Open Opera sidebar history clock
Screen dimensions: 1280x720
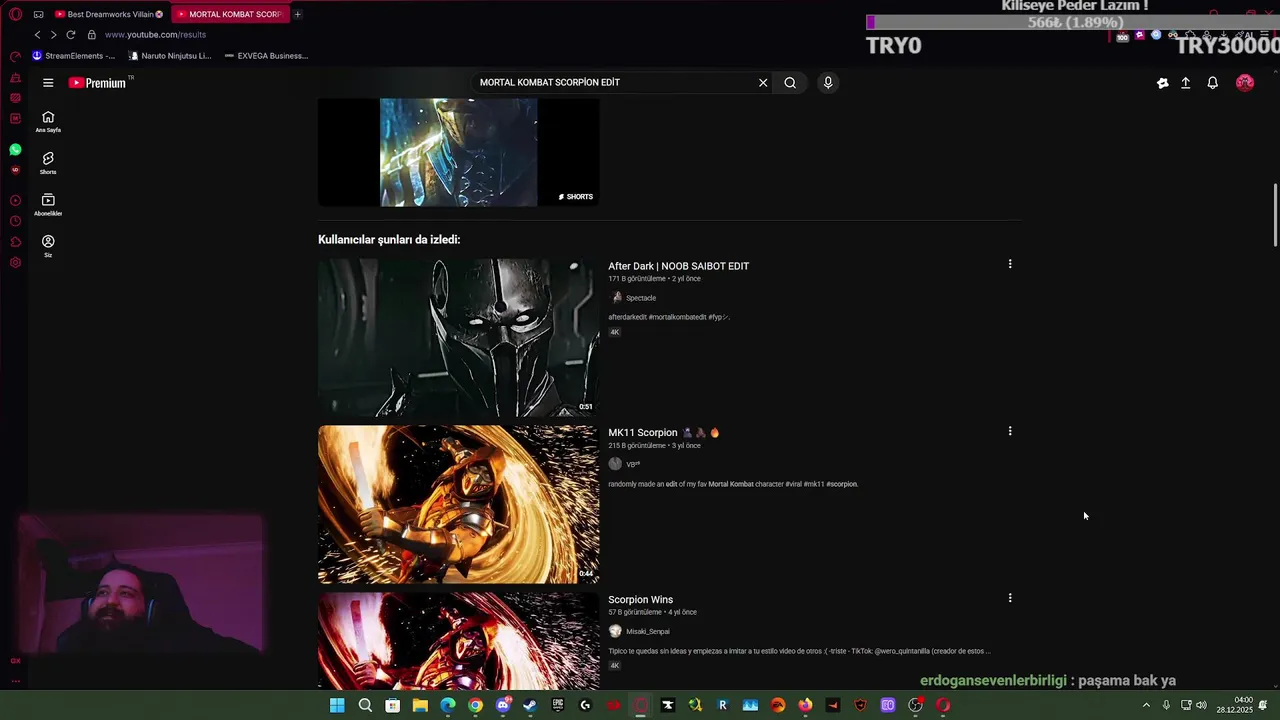click(15, 221)
